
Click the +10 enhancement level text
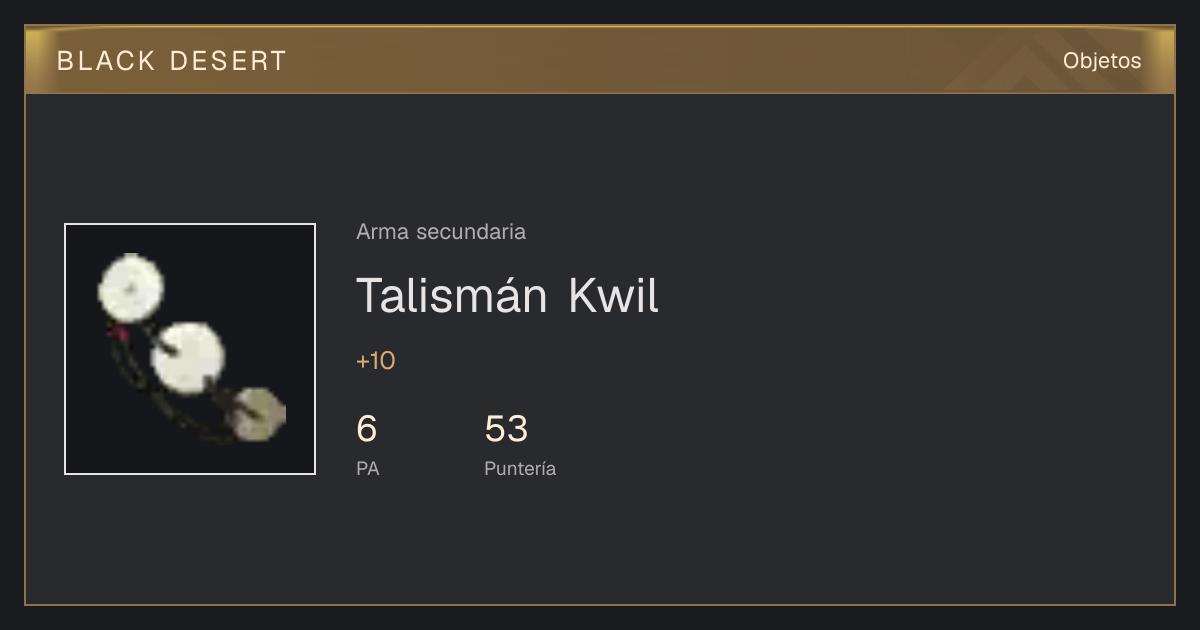[x=376, y=361]
